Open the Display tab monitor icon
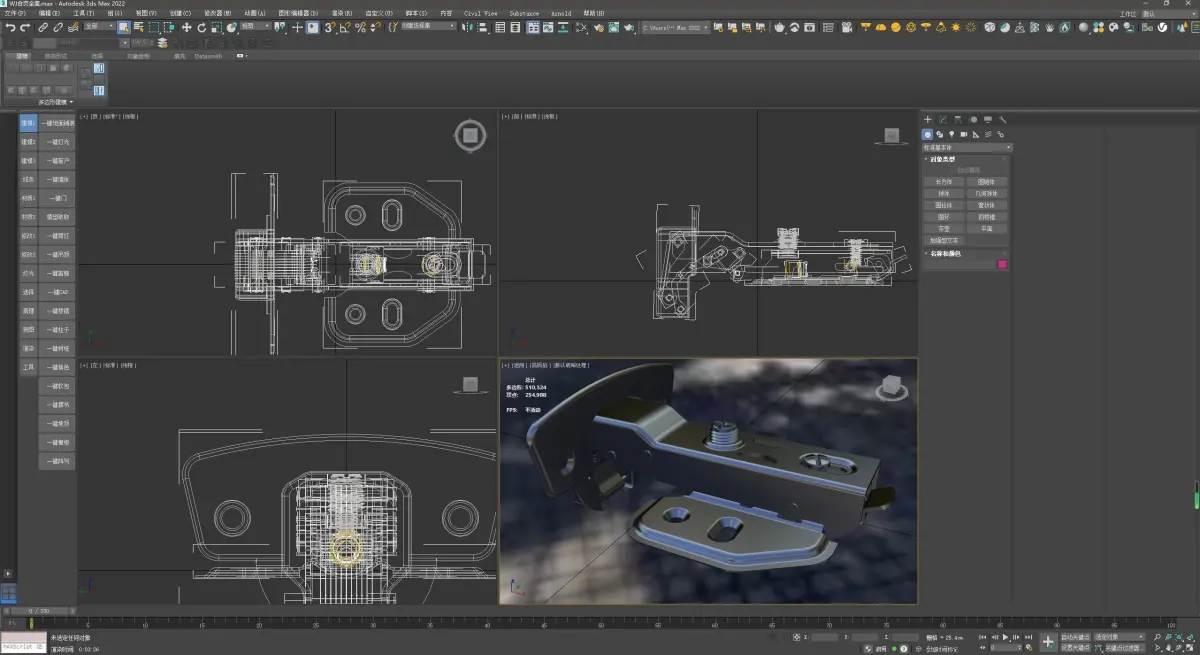 (987, 120)
